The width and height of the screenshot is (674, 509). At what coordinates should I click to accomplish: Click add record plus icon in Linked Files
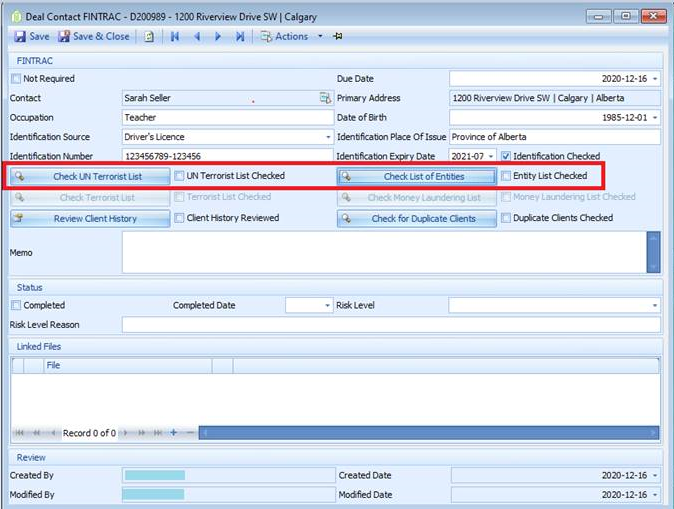click(x=174, y=432)
